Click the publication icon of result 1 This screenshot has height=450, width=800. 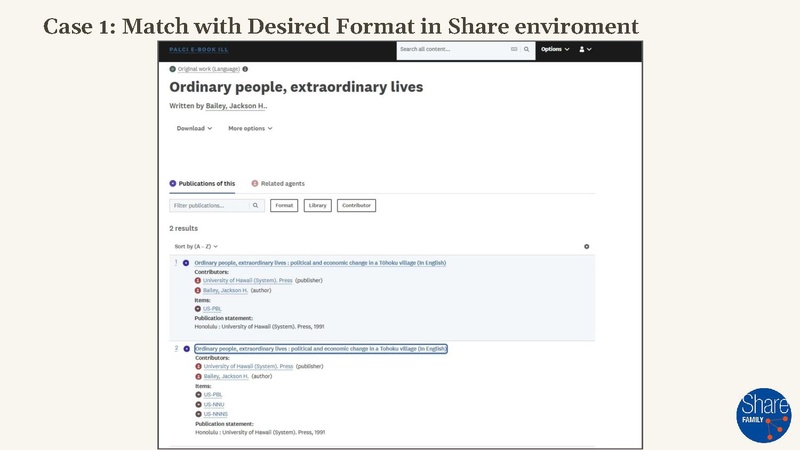click(x=186, y=263)
